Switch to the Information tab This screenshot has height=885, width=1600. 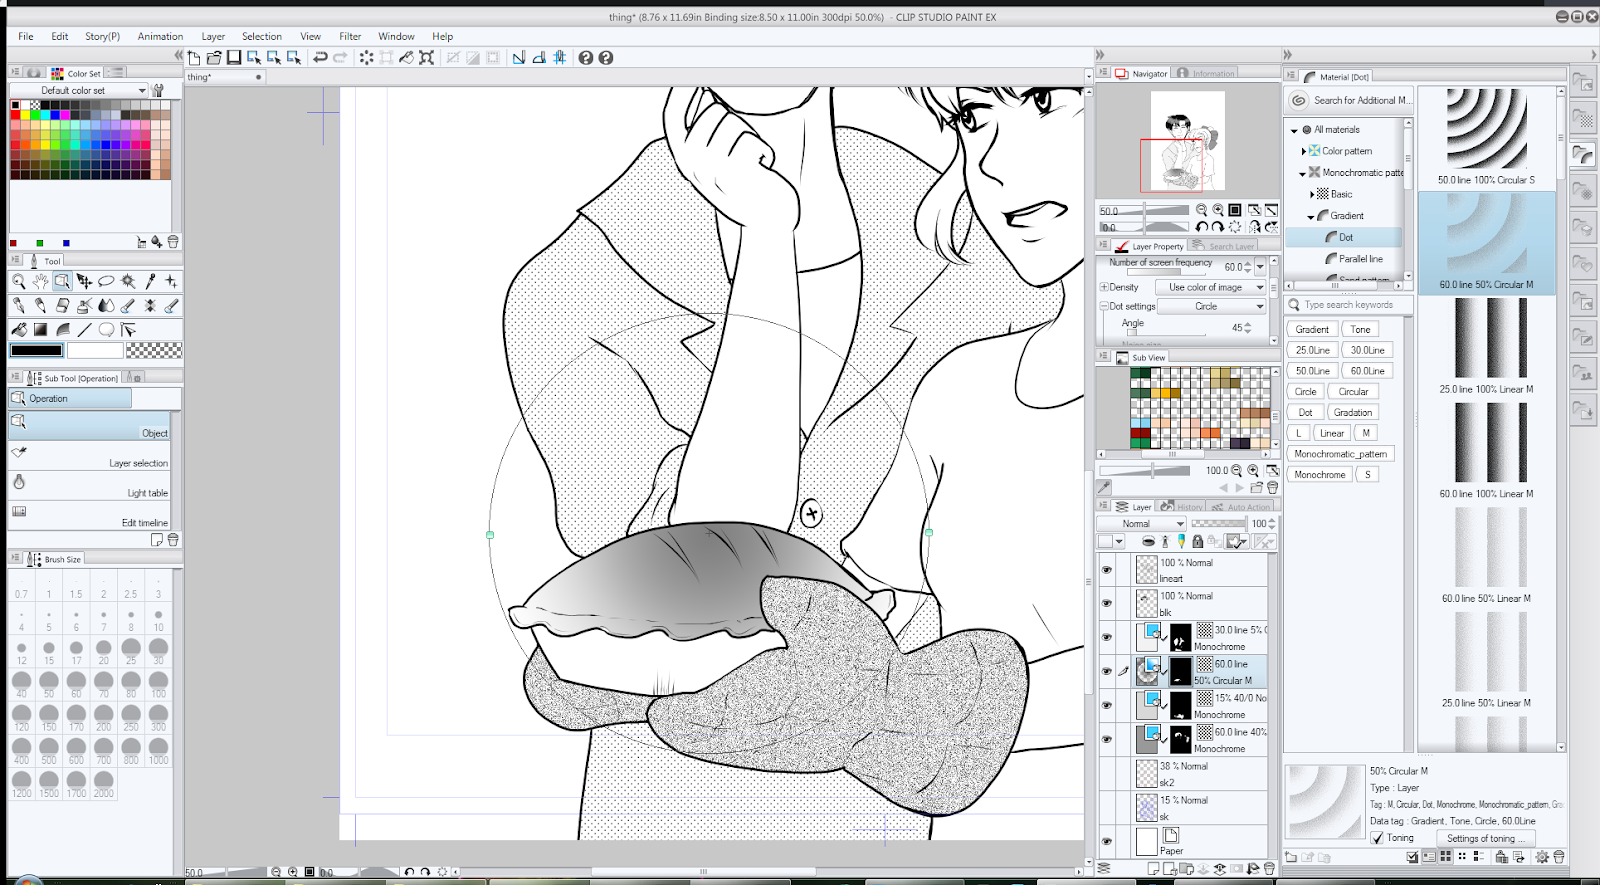coord(1206,73)
